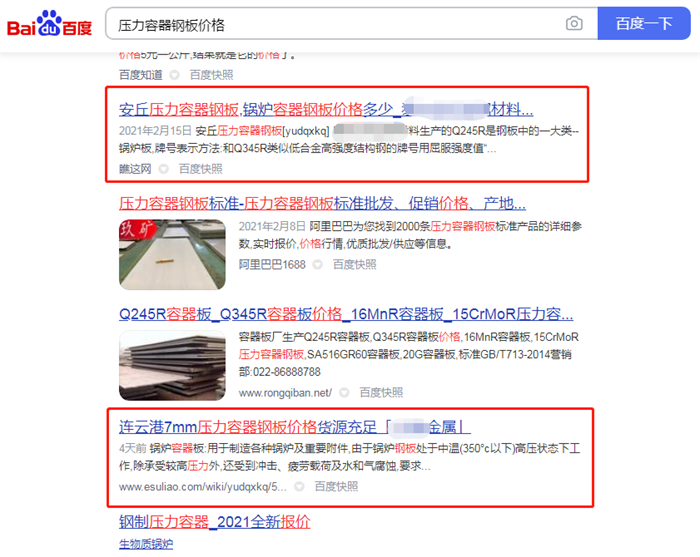Viewport: 700px width, 557px height.
Task: Click the 百度一下 search button
Action: [644, 23]
